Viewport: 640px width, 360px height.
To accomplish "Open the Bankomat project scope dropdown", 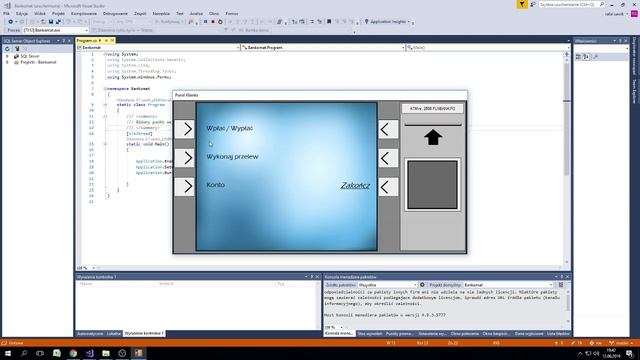I will point(158,48).
